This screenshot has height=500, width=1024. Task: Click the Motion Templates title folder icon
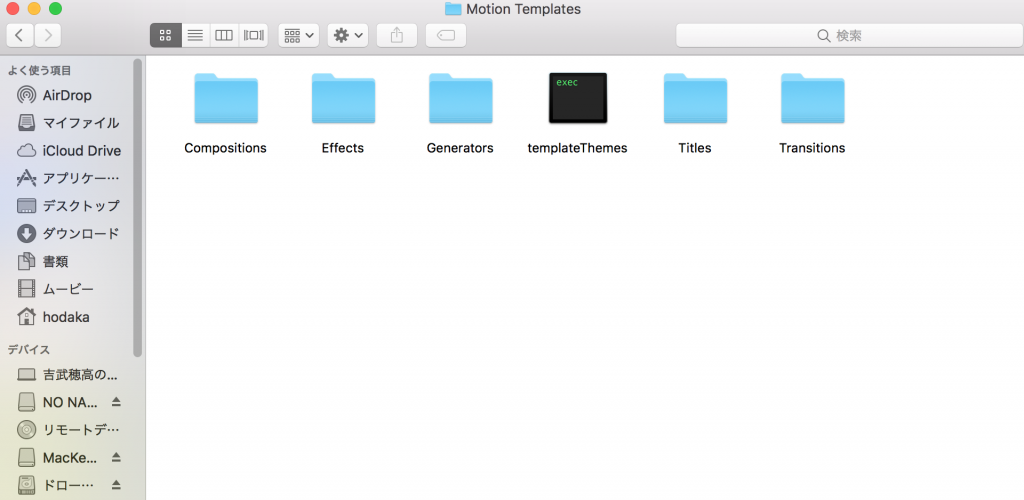pos(453,9)
